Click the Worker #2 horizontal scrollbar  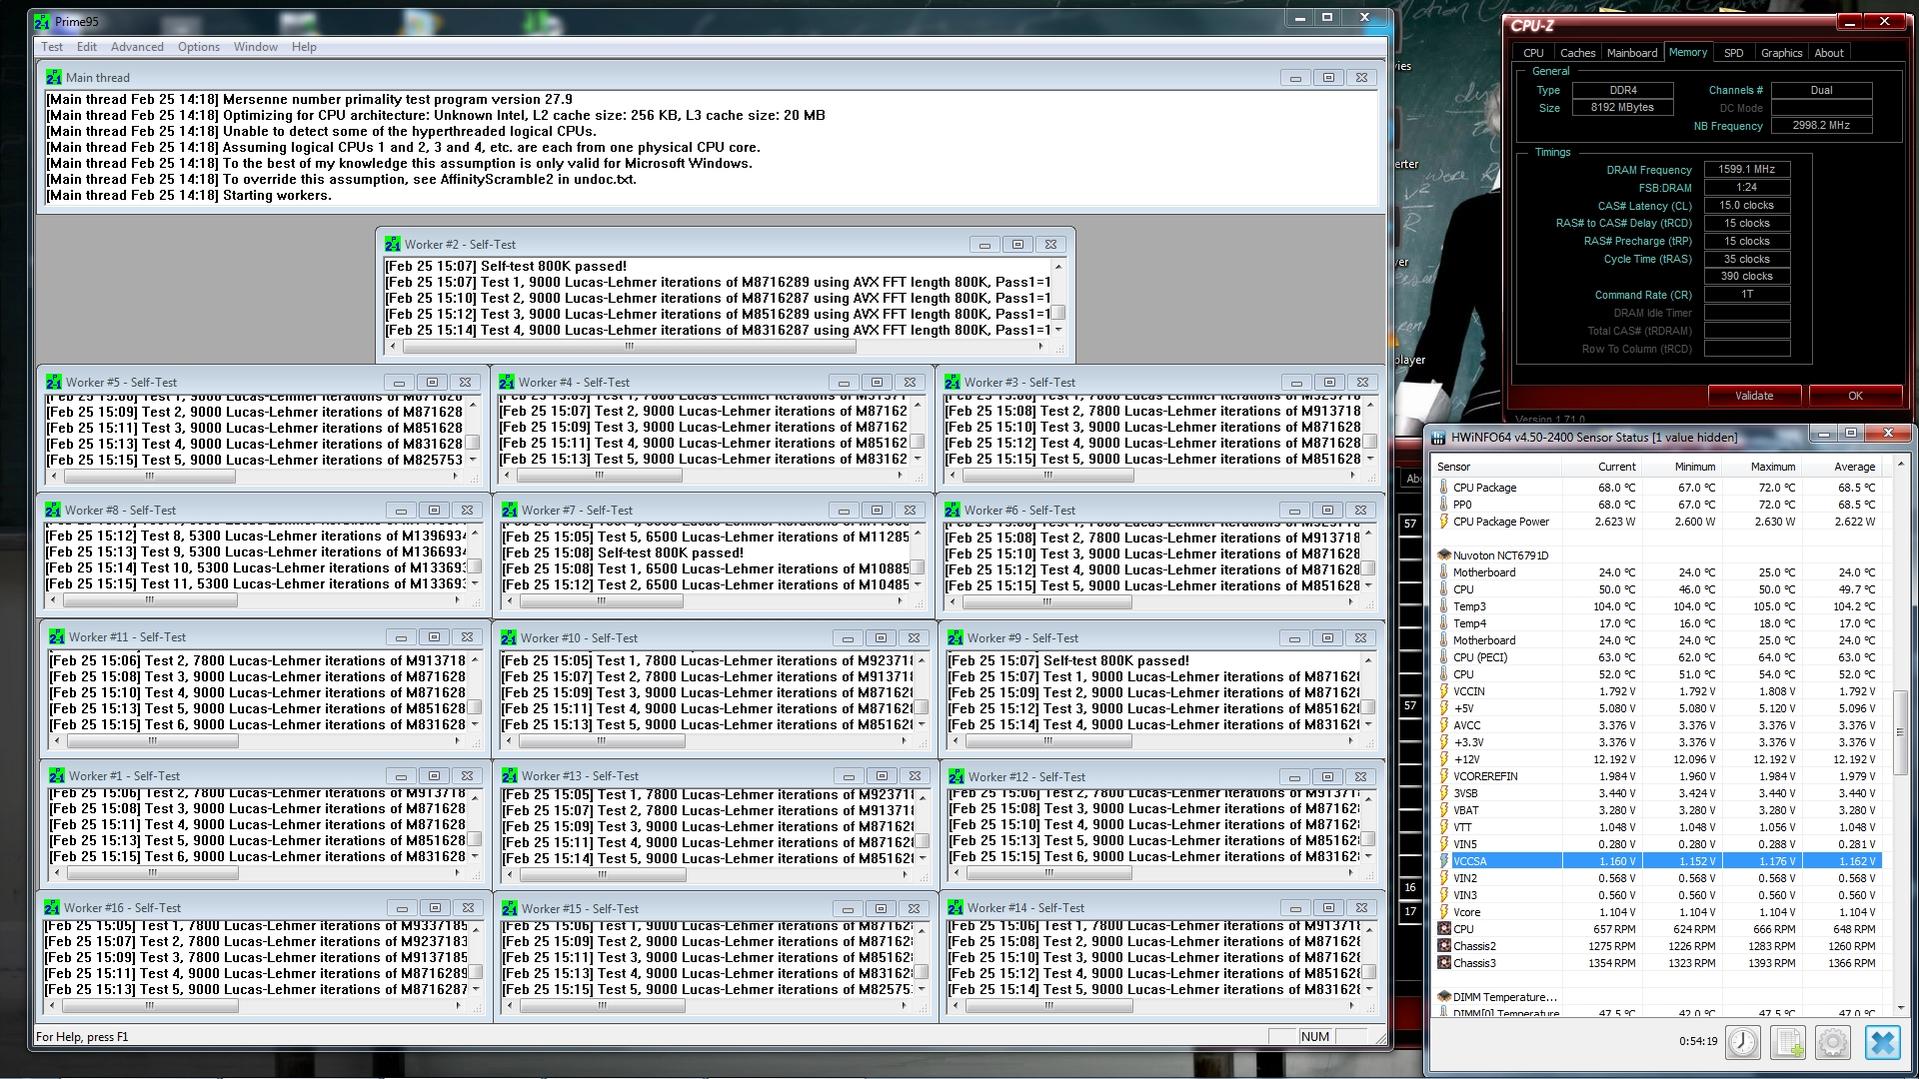(717, 347)
